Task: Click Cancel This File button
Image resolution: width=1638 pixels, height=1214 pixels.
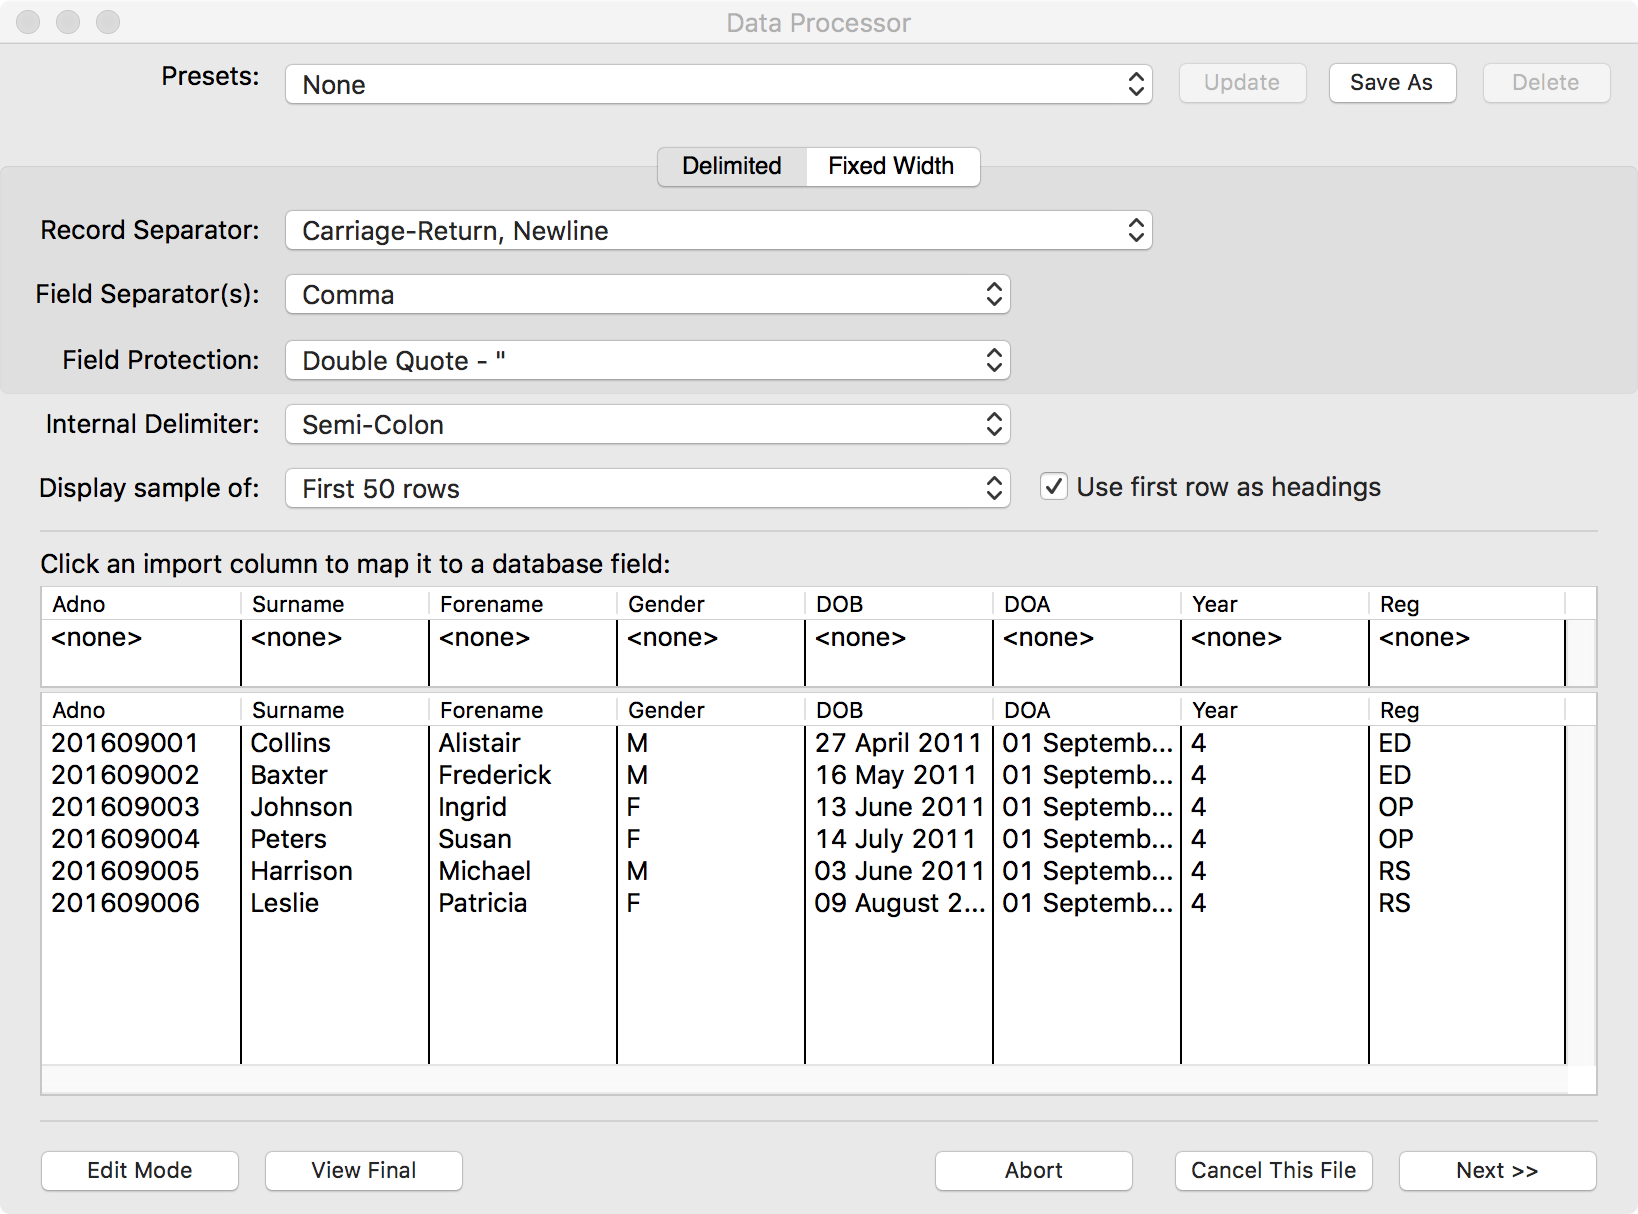Action: tap(1274, 1170)
